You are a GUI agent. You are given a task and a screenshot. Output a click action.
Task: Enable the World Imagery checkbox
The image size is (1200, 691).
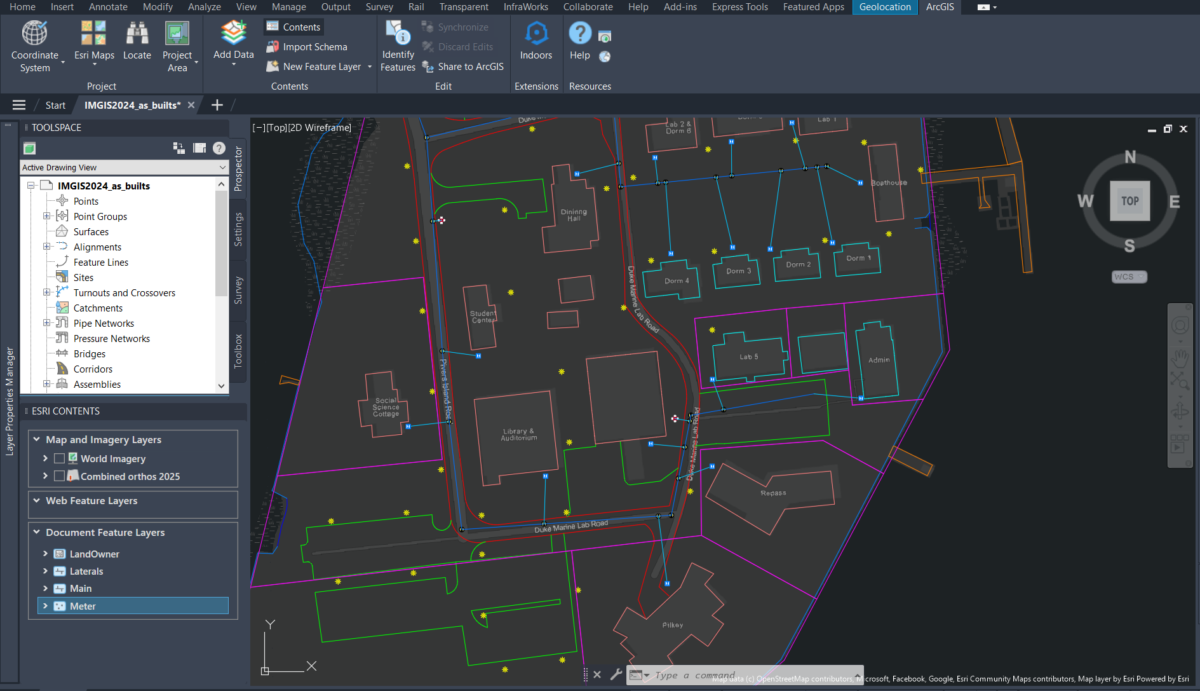coord(59,458)
